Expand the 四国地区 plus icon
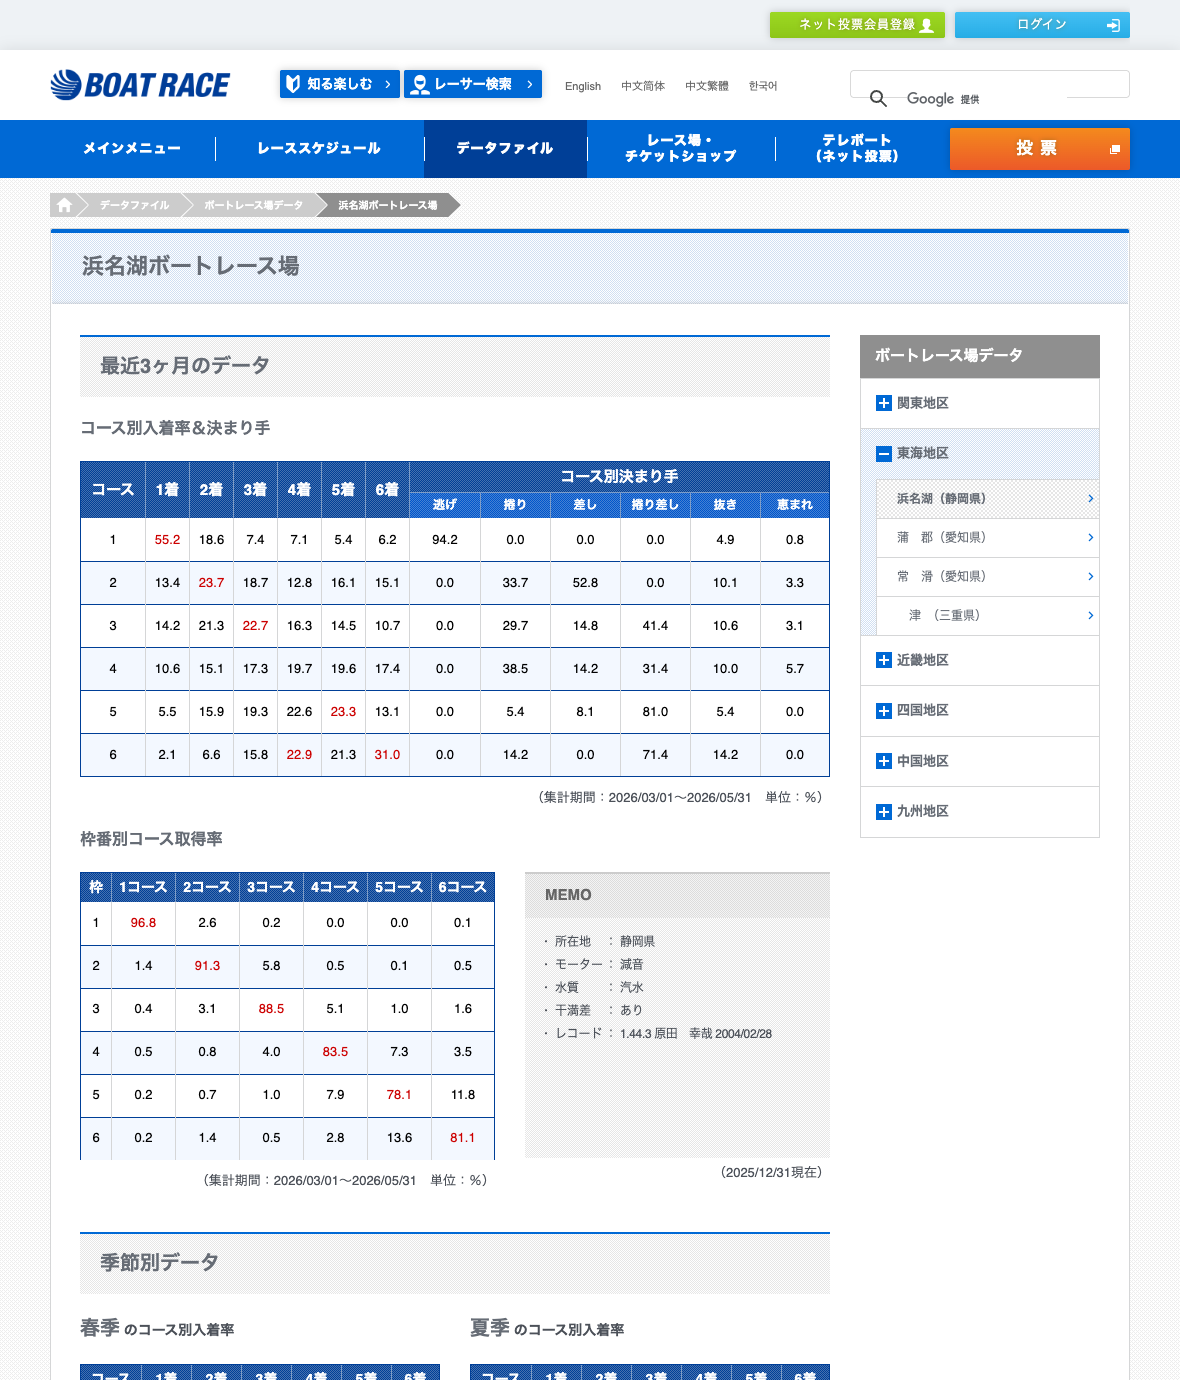The width and height of the screenshot is (1180, 1380). click(x=884, y=710)
